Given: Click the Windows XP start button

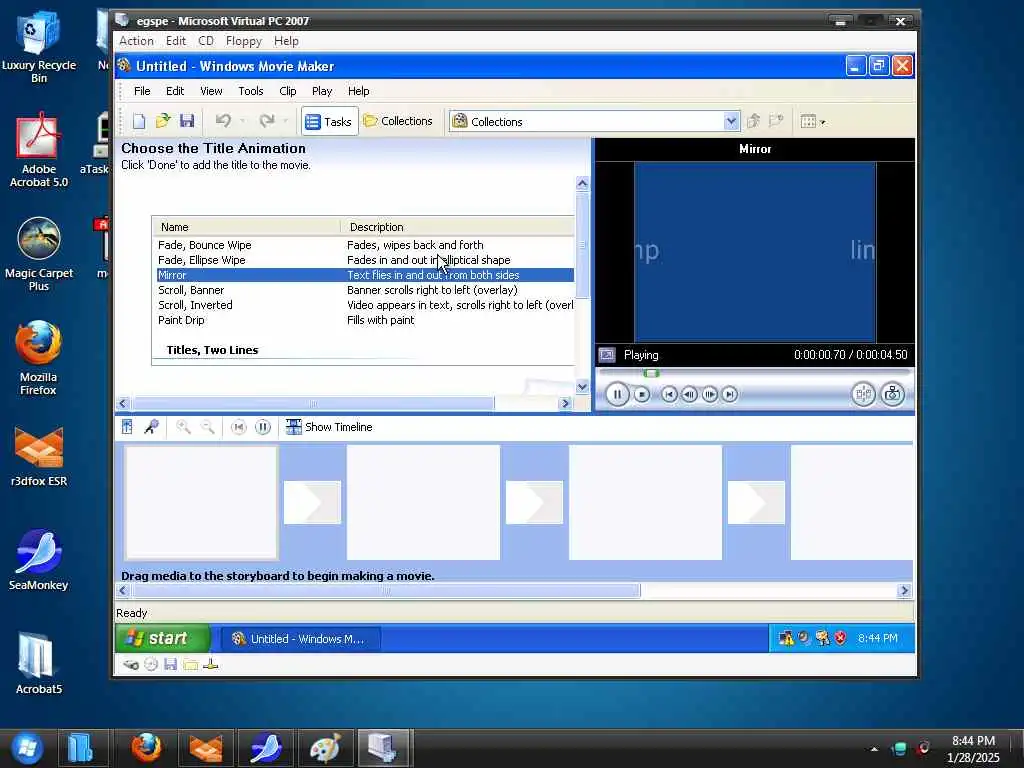Looking at the screenshot, I should point(163,638).
